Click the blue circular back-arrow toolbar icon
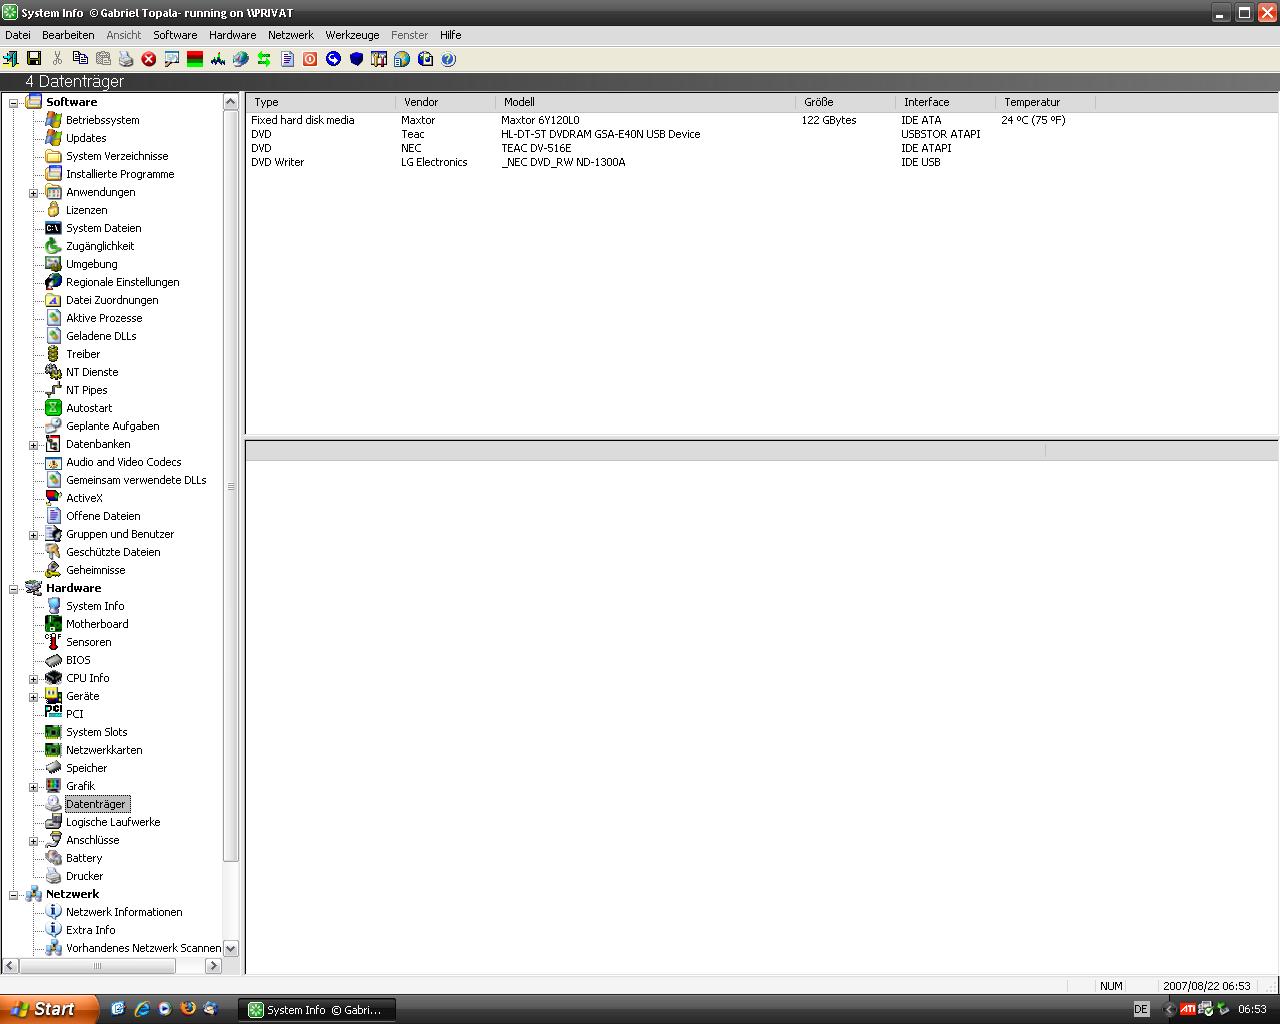Screen dimensions: 1280x1024 click(x=333, y=59)
